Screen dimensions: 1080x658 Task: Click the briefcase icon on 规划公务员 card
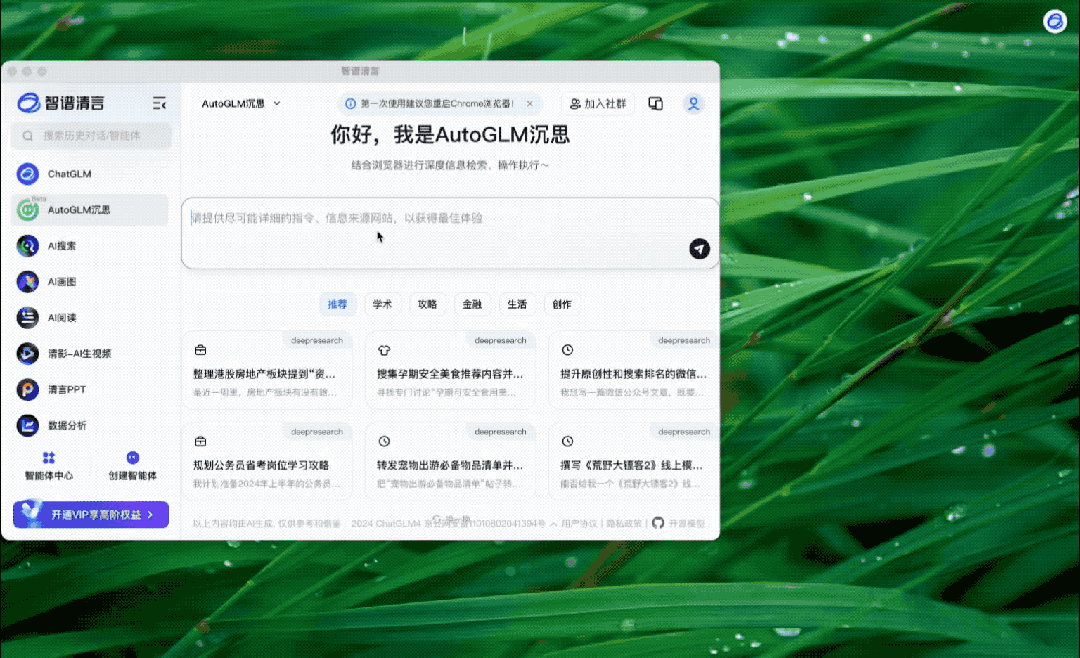(x=200, y=441)
